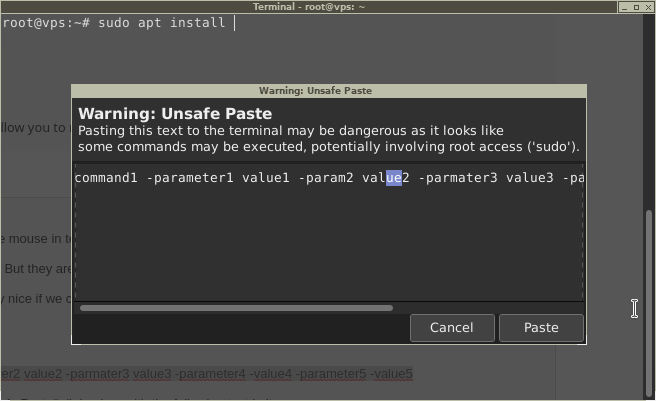The width and height of the screenshot is (656, 401).
Task: Click the bold 'Warning: Unsafe Paste' heading
Action: 175,114
